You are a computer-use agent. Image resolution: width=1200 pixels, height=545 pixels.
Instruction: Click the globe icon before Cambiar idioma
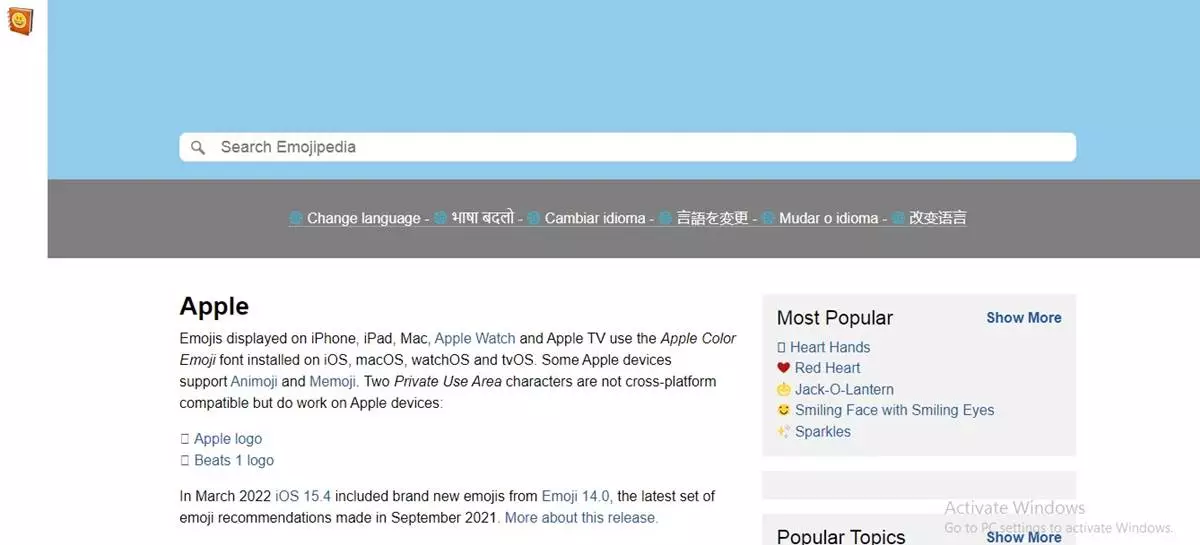534,218
